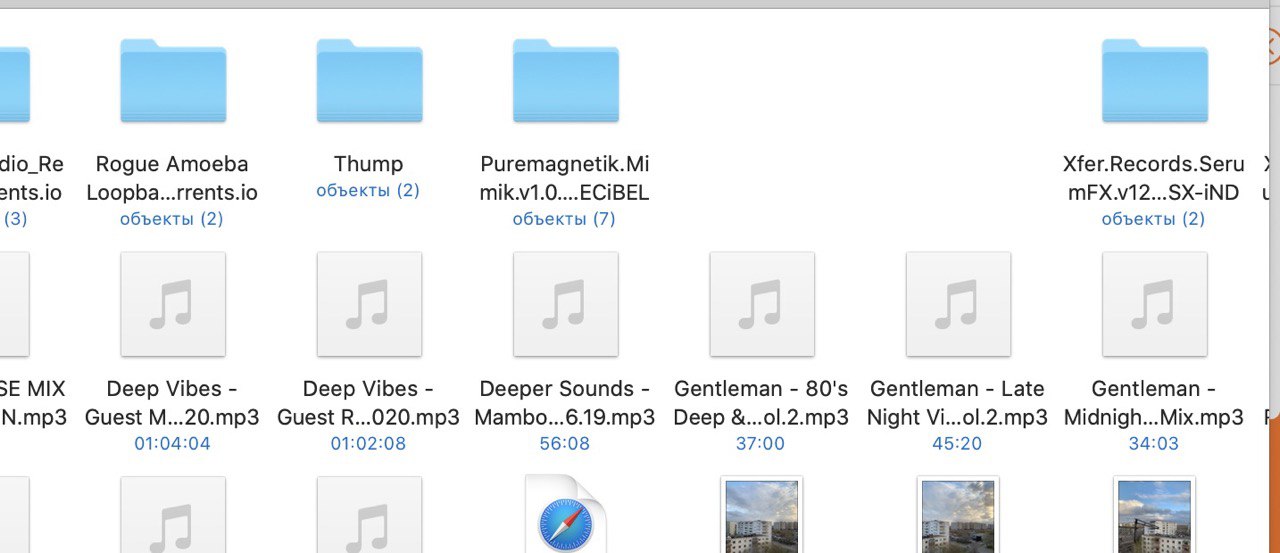Select the Deeper Sounds Mambo mp3 music icon
Image resolution: width=1280 pixels, height=553 pixels.
click(x=565, y=304)
